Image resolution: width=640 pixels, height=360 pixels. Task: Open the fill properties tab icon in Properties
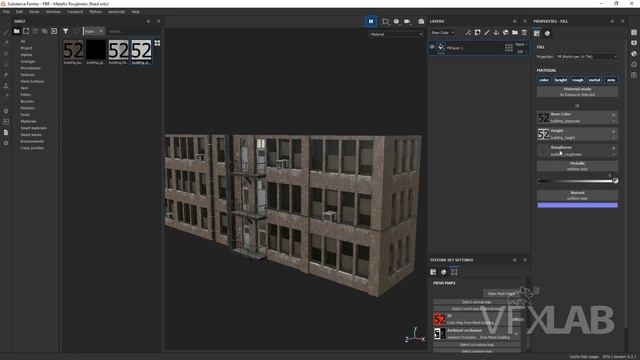537,33
